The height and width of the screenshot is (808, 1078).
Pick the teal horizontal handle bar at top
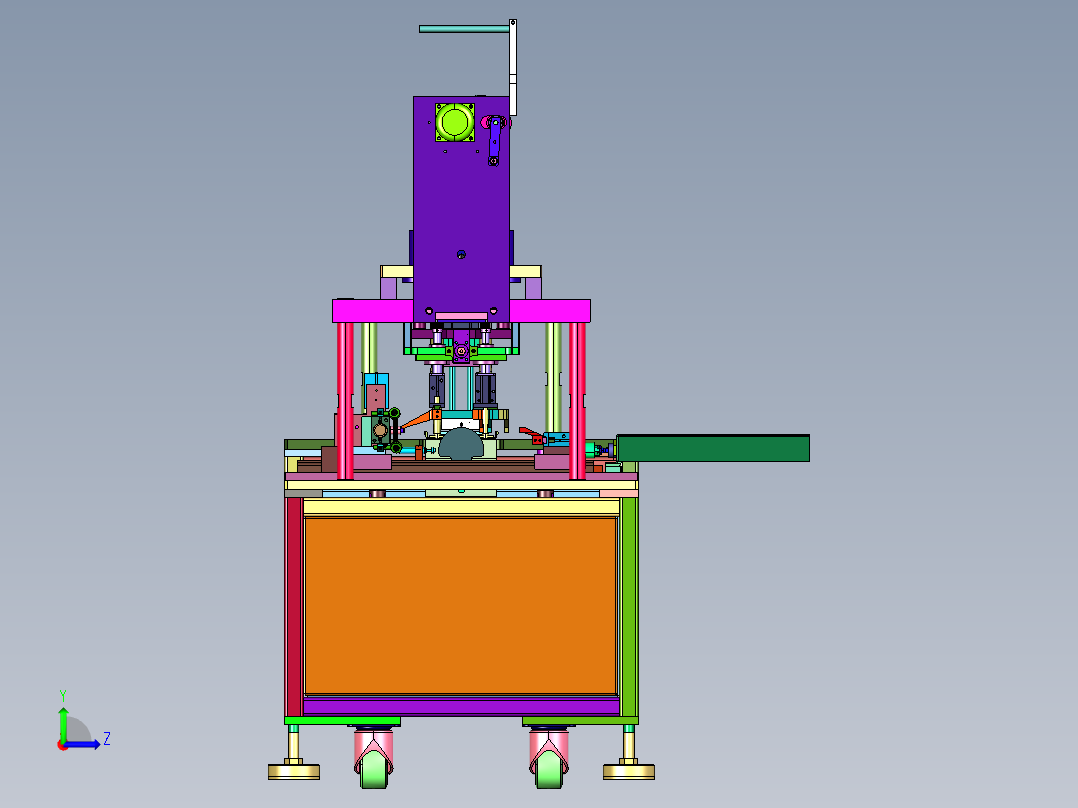point(463,29)
